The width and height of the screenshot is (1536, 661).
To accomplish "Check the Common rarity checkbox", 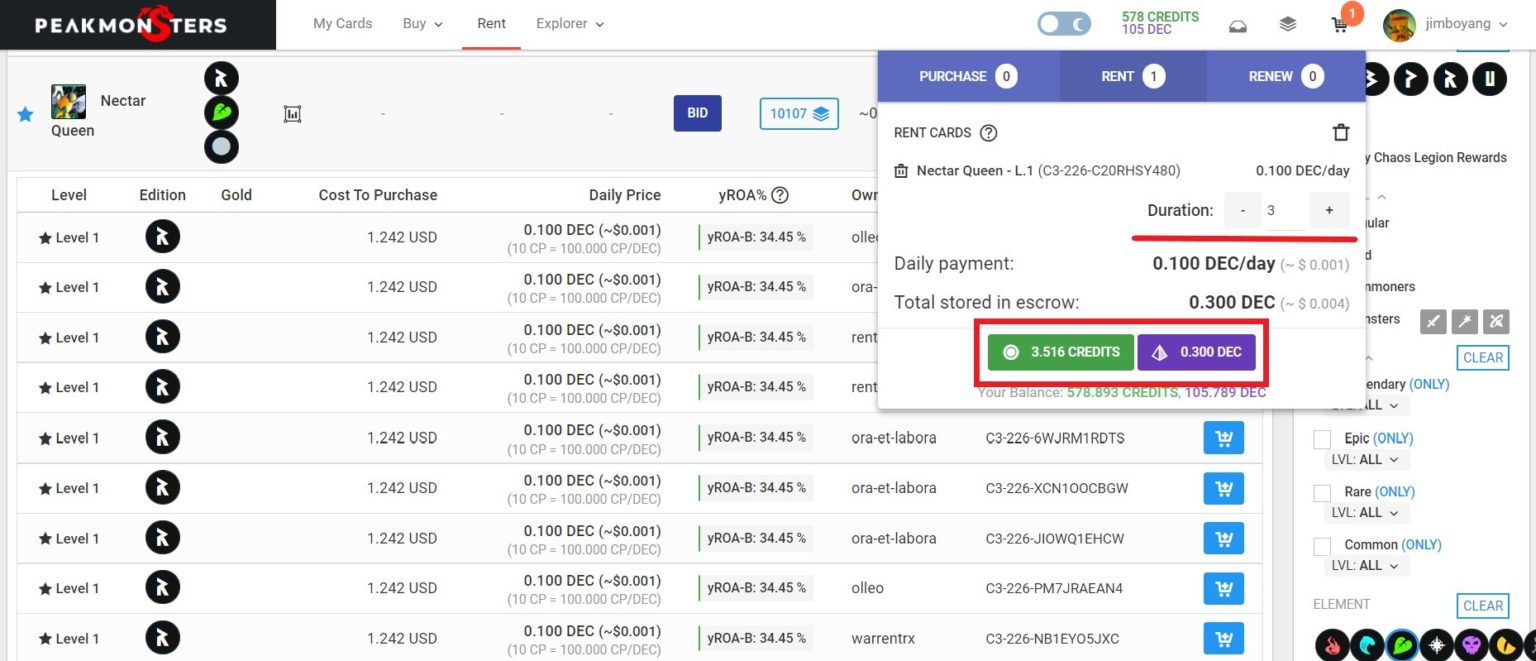I will tap(1322, 545).
